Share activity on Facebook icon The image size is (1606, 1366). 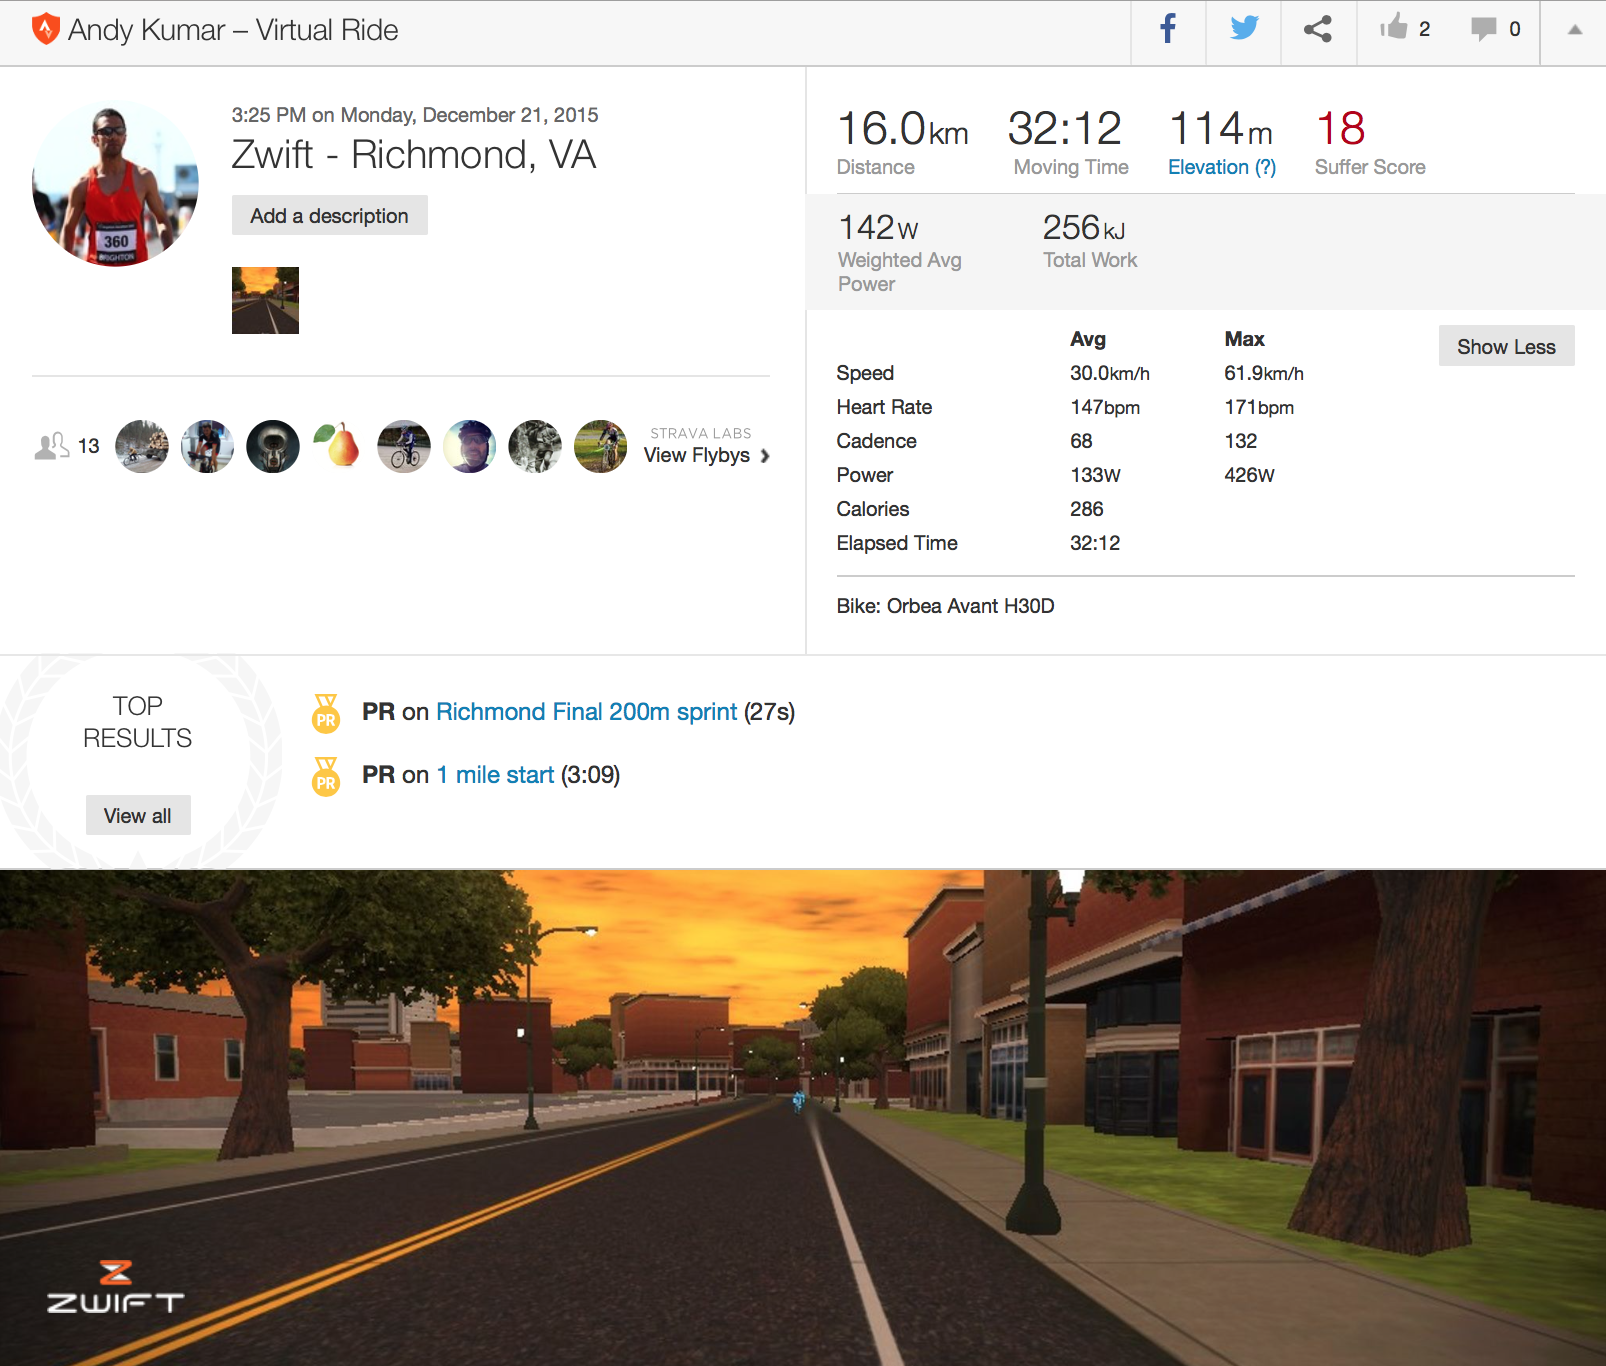tap(1168, 29)
